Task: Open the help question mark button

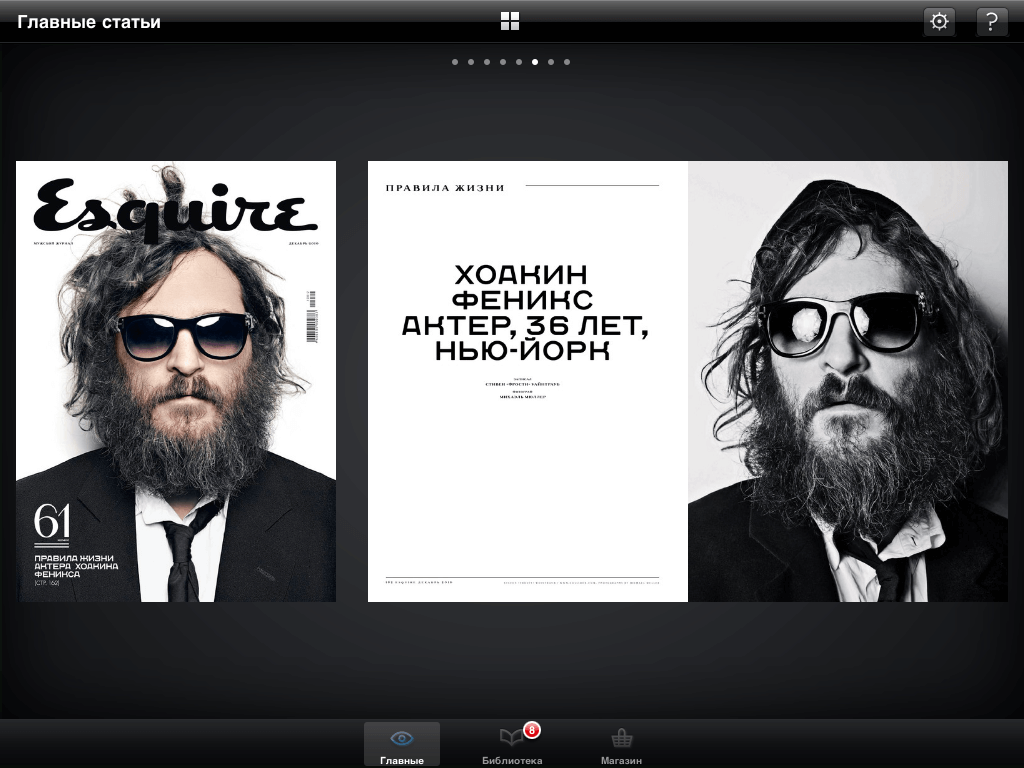Action: 991,22
